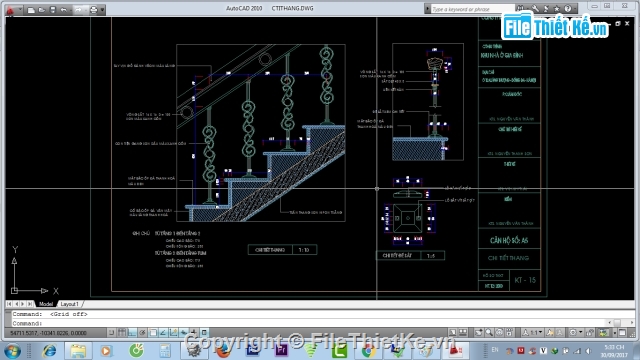This screenshot has width=640, height=360.
Task: Open Firefox from taskbar
Action: pyautogui.click(x=224, y=351)
